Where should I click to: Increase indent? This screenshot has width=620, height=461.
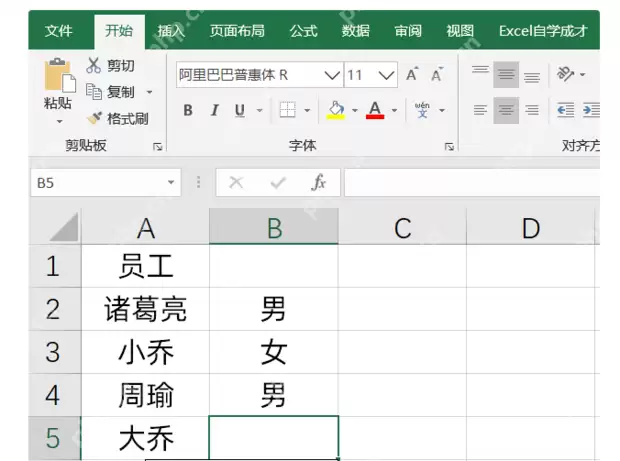591,110
